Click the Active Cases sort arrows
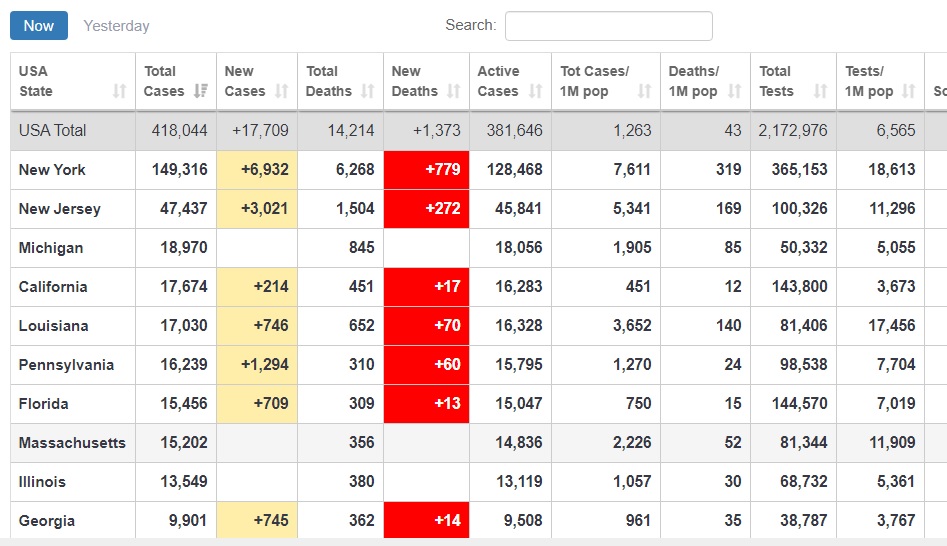The image size is (947, 546). tap(536, 91)
